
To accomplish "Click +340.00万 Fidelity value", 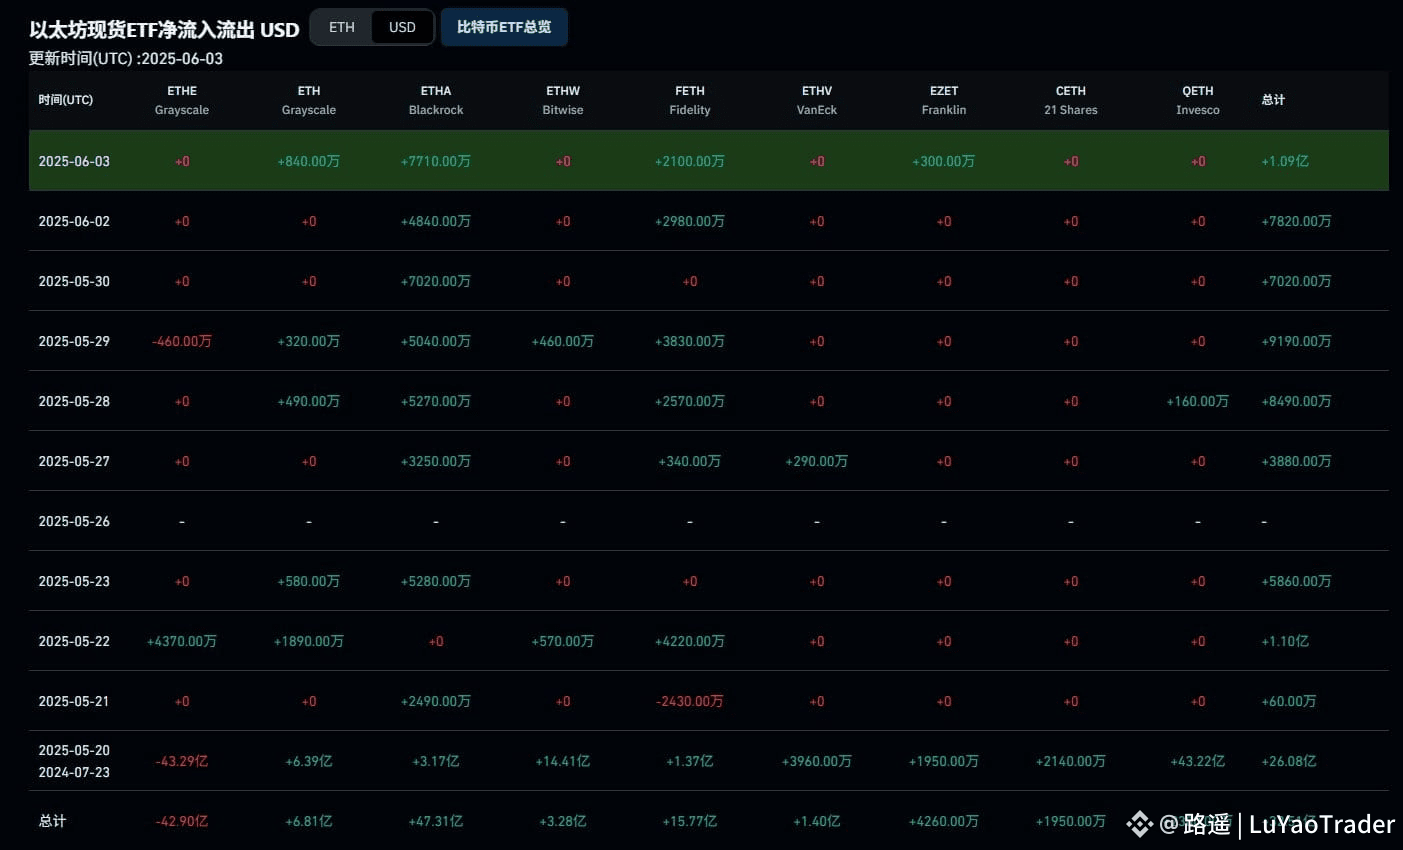I will click(x=690, y=461).
